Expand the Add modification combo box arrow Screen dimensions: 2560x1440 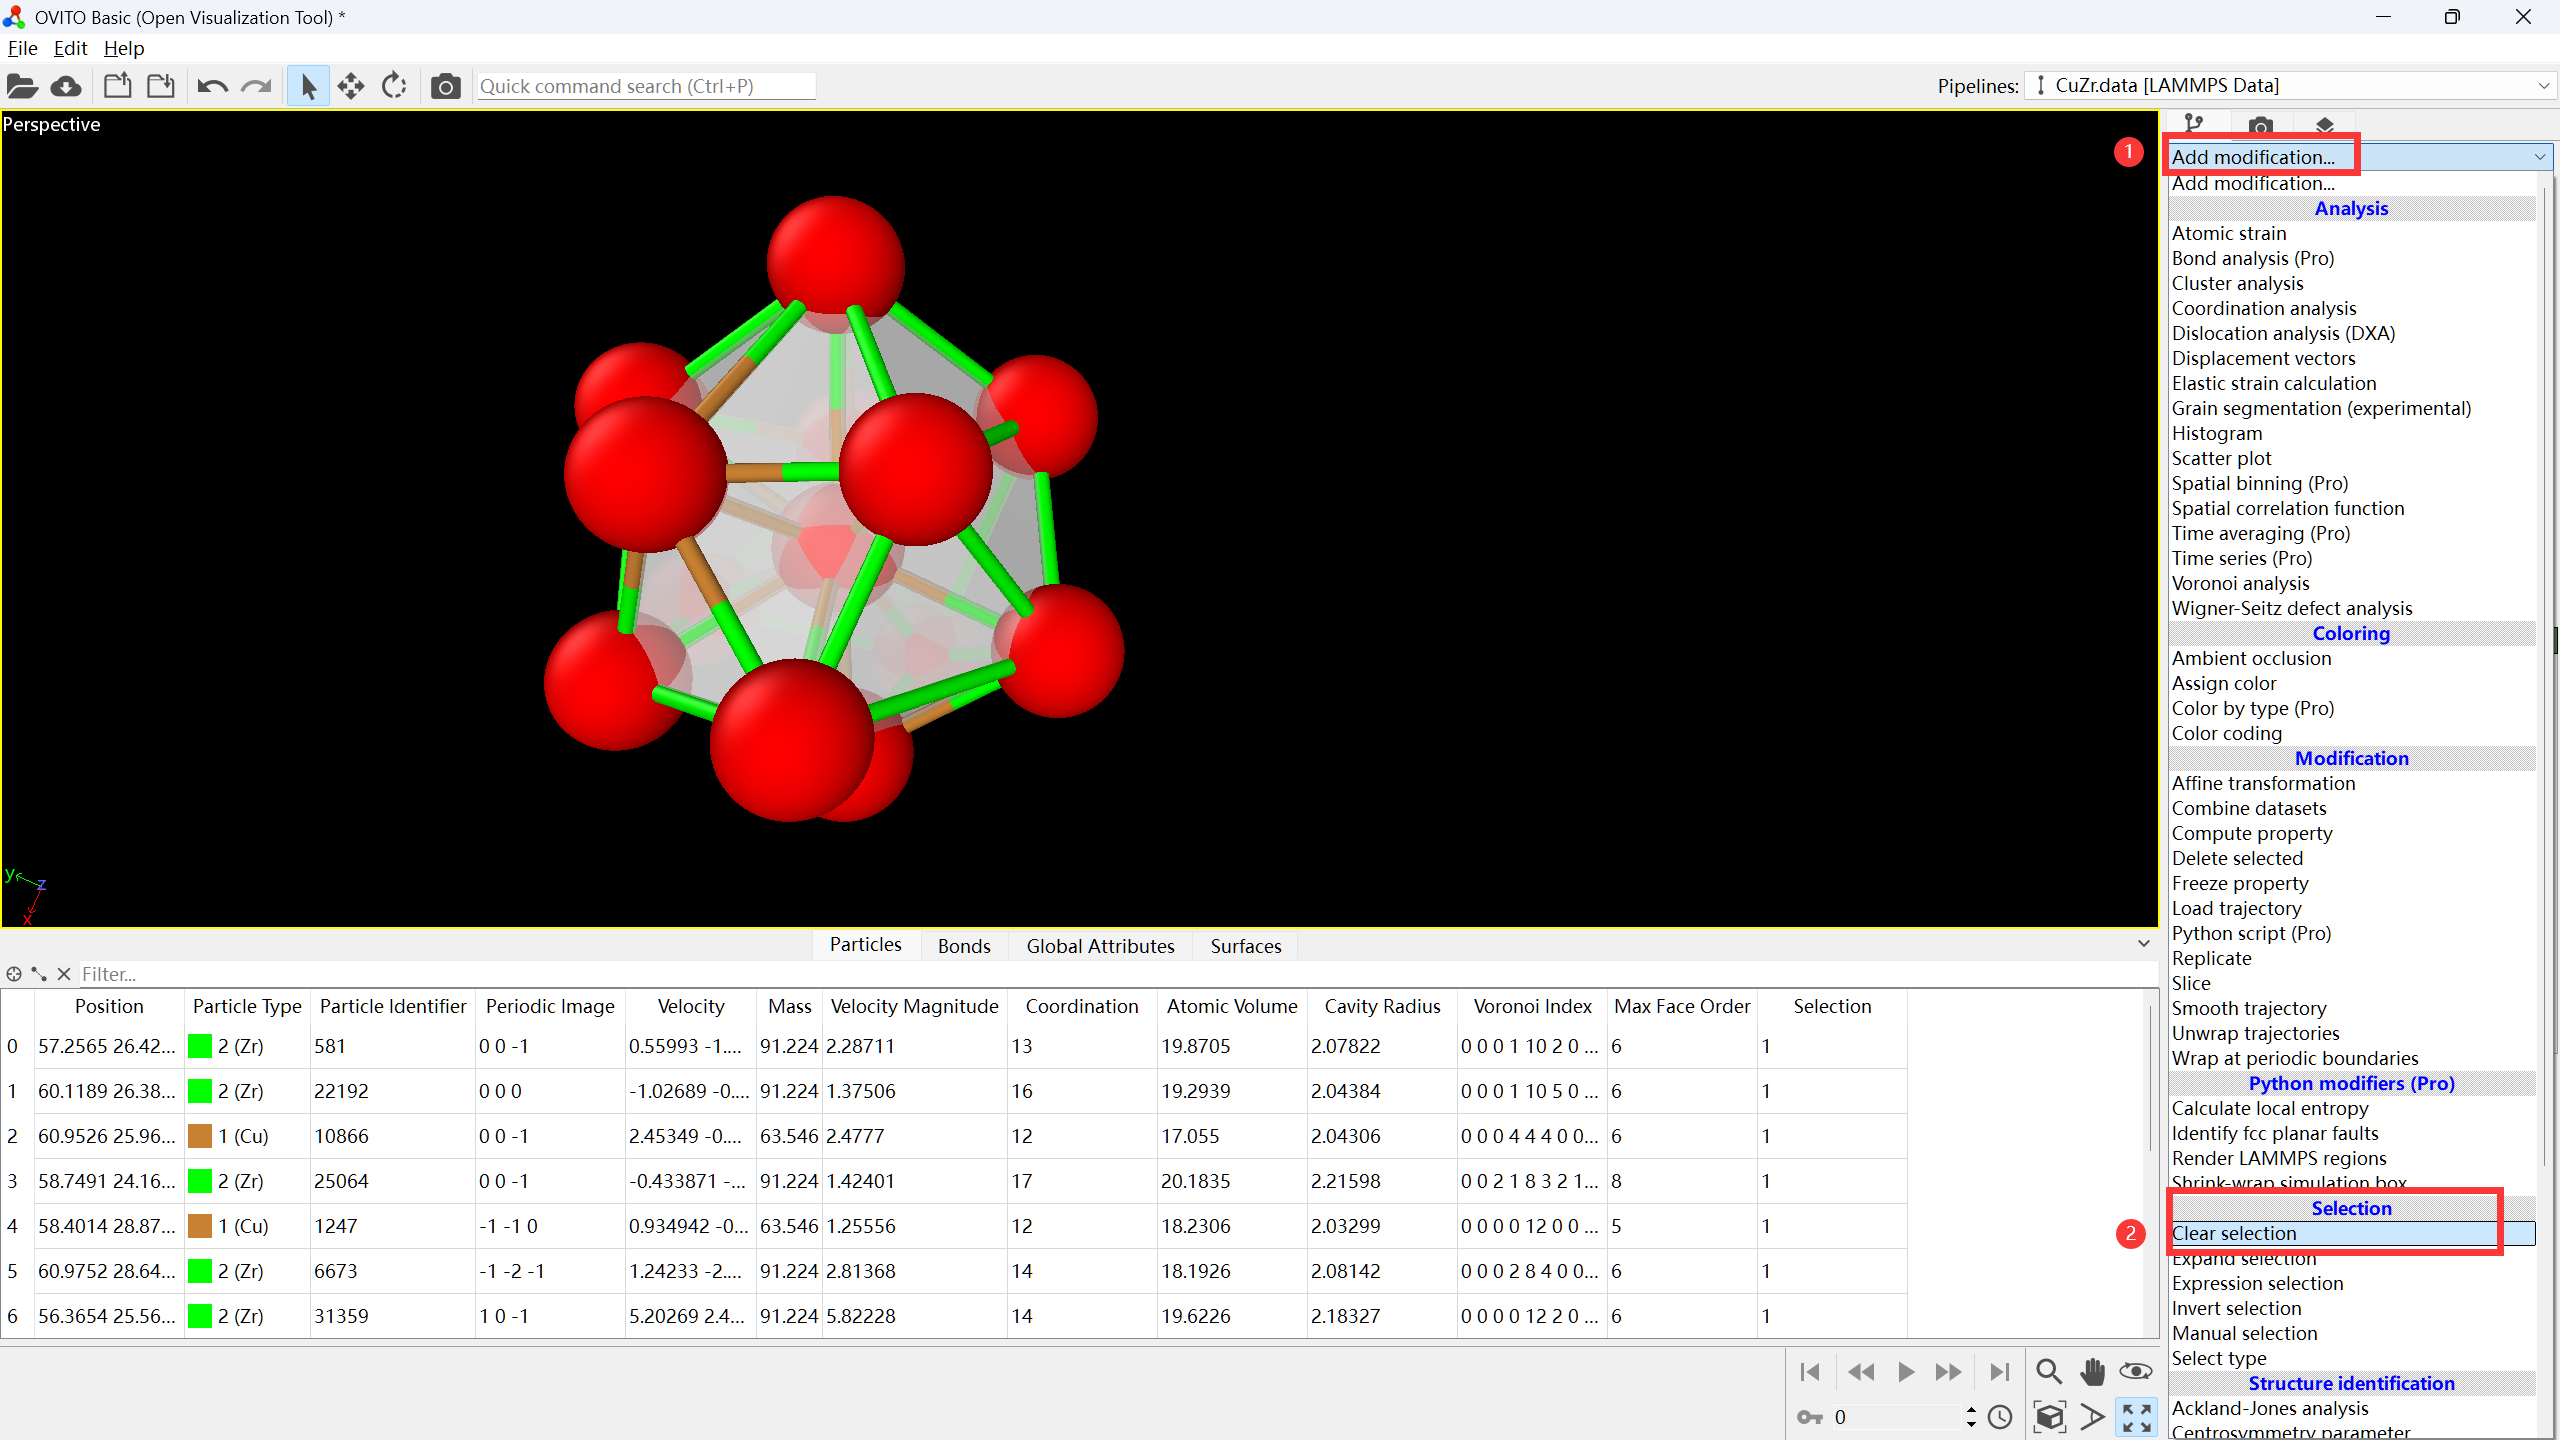click(x=2539, y=157)
